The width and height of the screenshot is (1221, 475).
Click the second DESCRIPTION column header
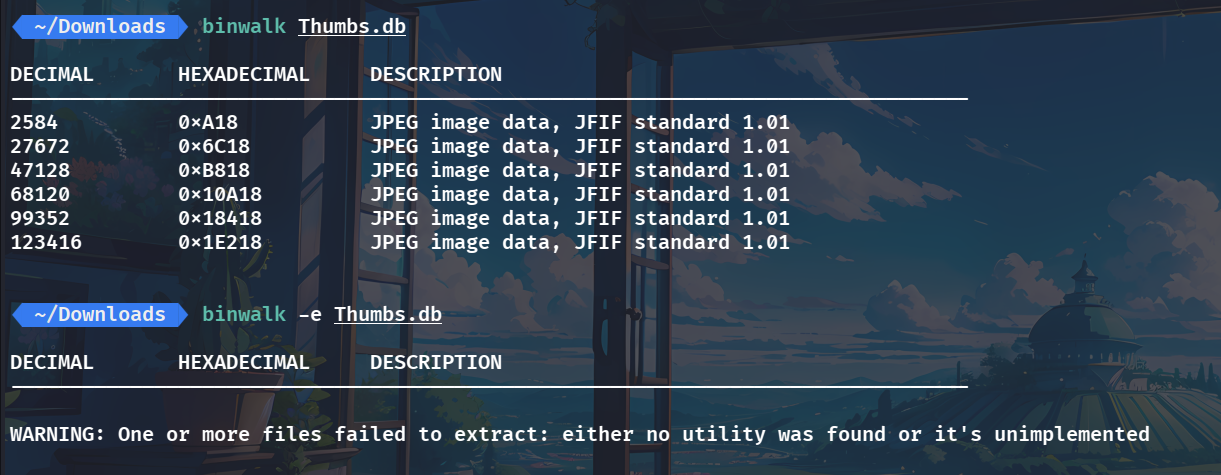pos(436,363)
